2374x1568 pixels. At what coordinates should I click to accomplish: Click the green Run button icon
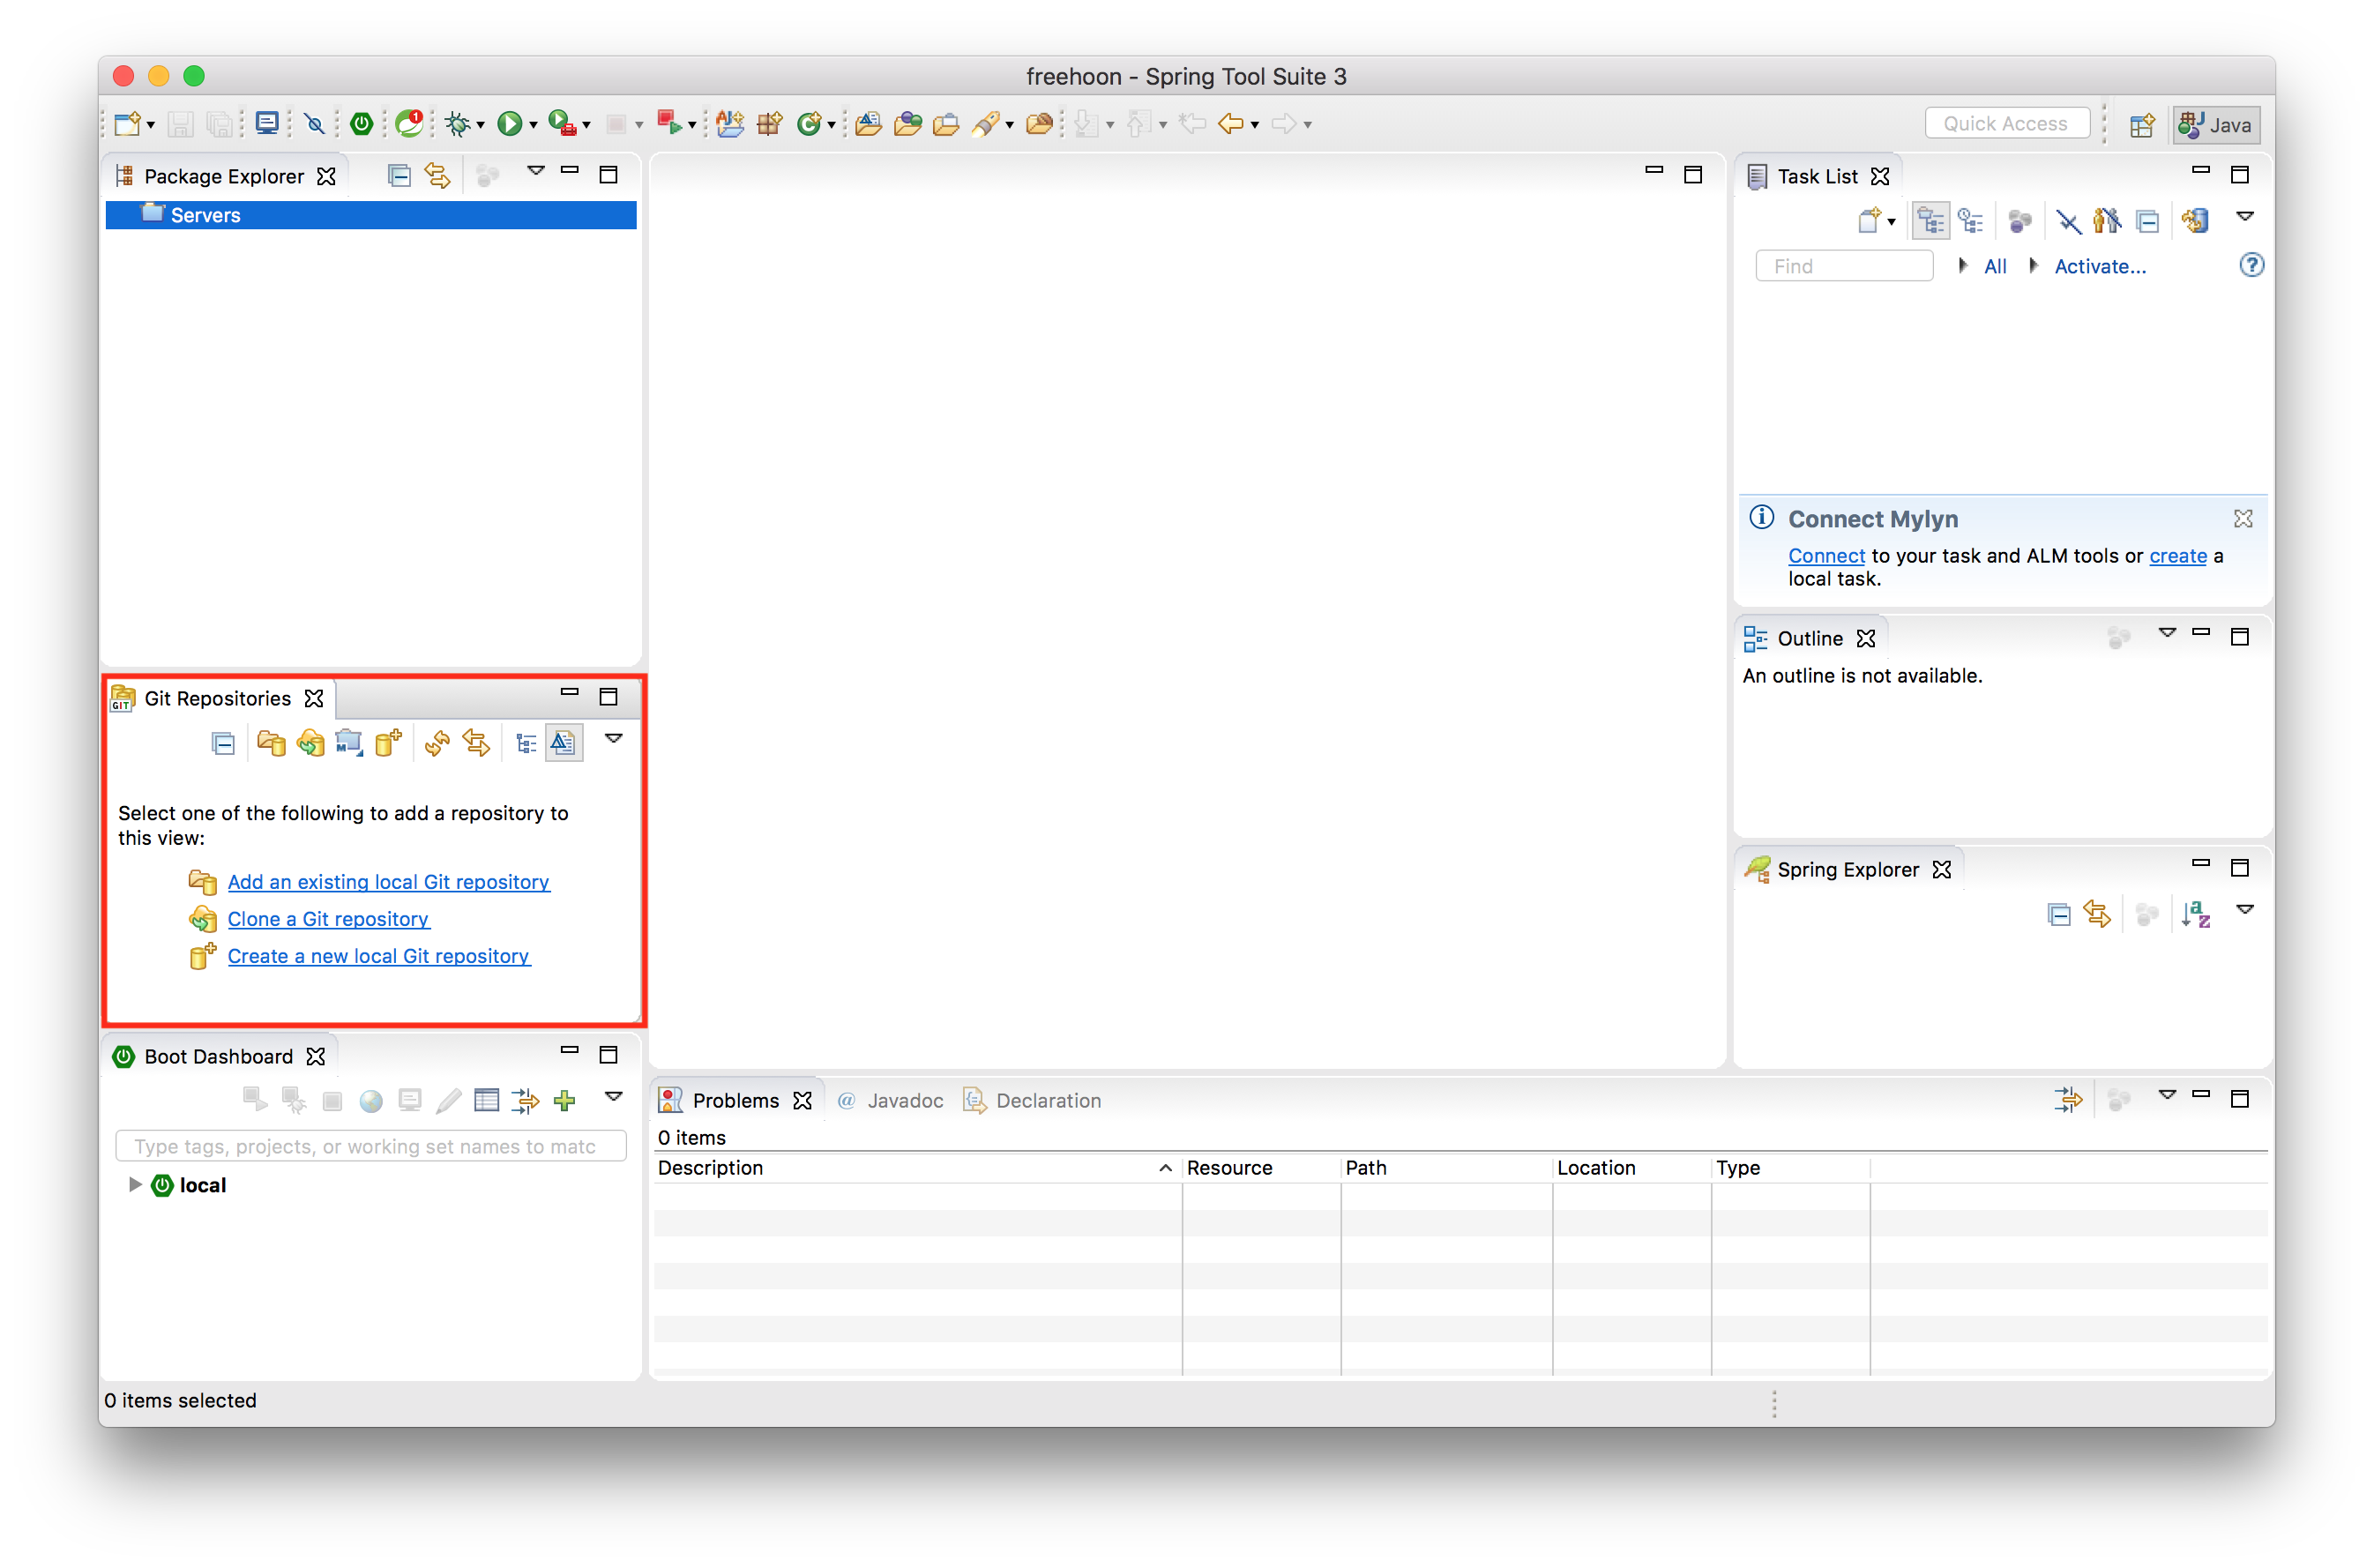coord(509,124)
